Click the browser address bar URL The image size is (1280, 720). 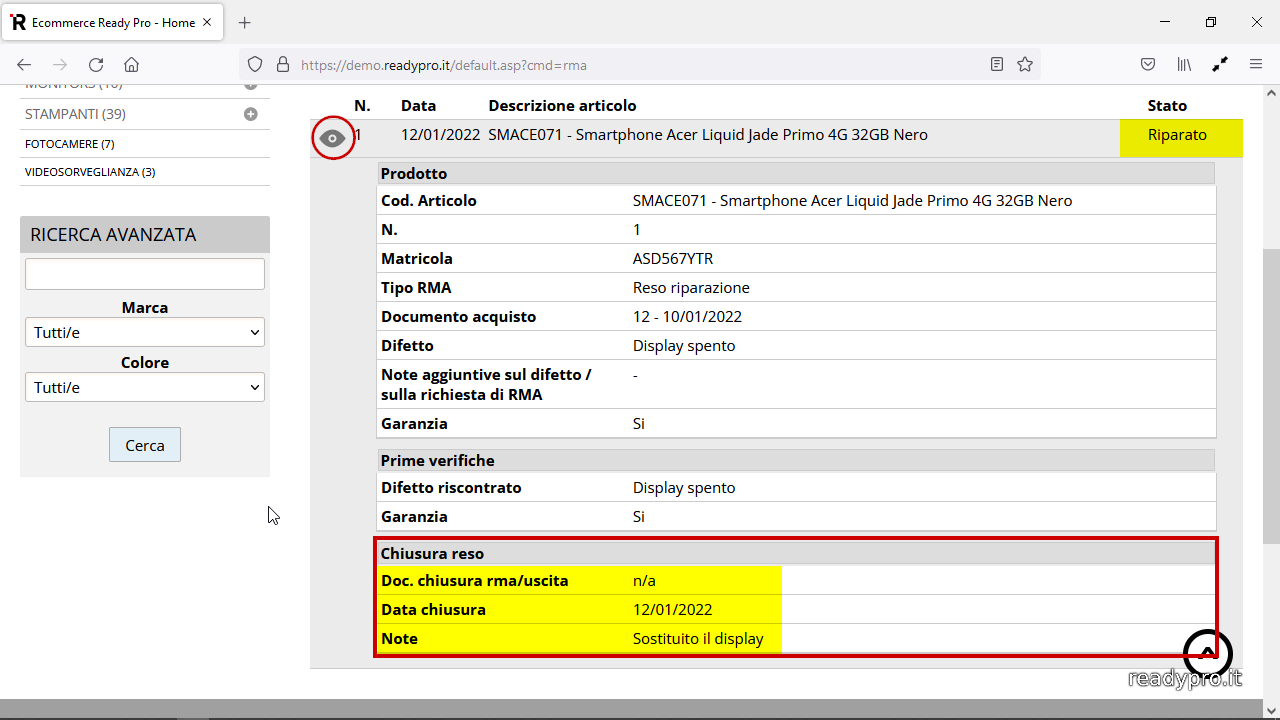pos(444,65)
